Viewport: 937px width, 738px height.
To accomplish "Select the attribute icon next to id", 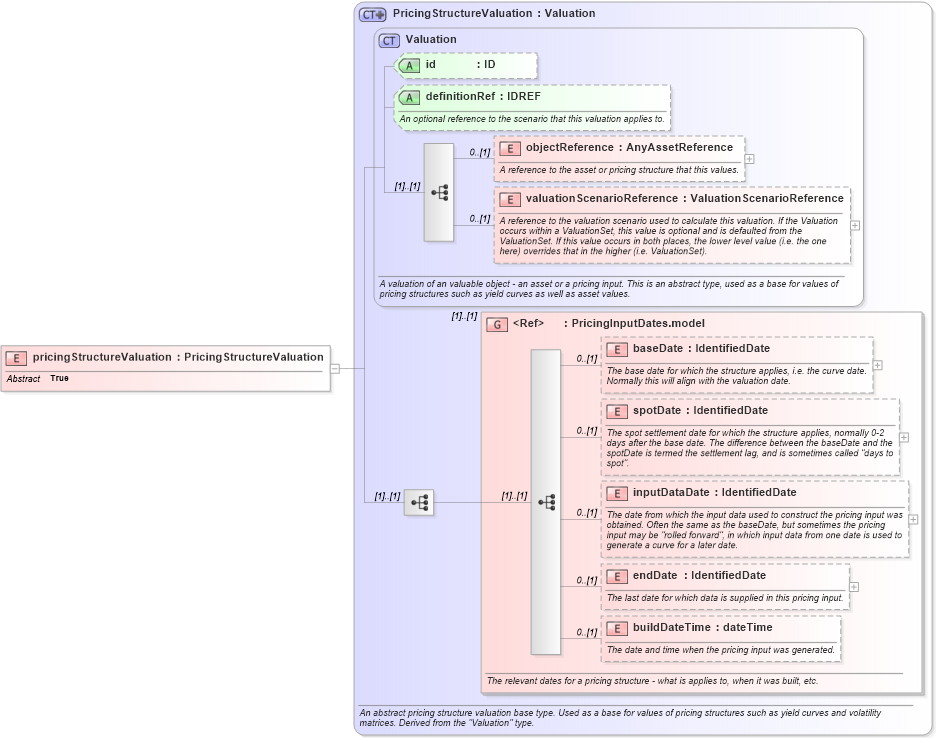I will tap(409, 66).
